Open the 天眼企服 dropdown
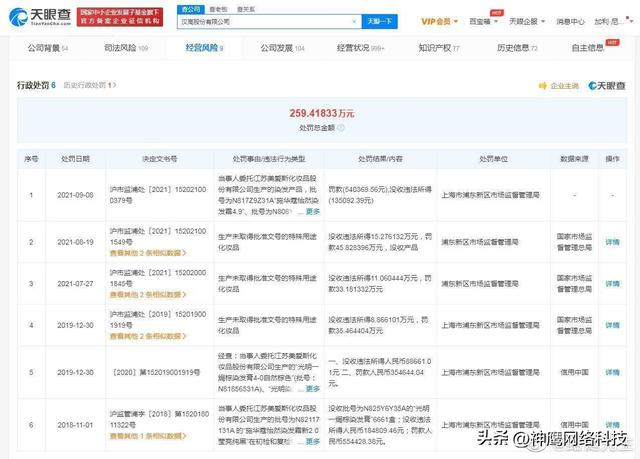The image size is (640, 459). [527, 22]
